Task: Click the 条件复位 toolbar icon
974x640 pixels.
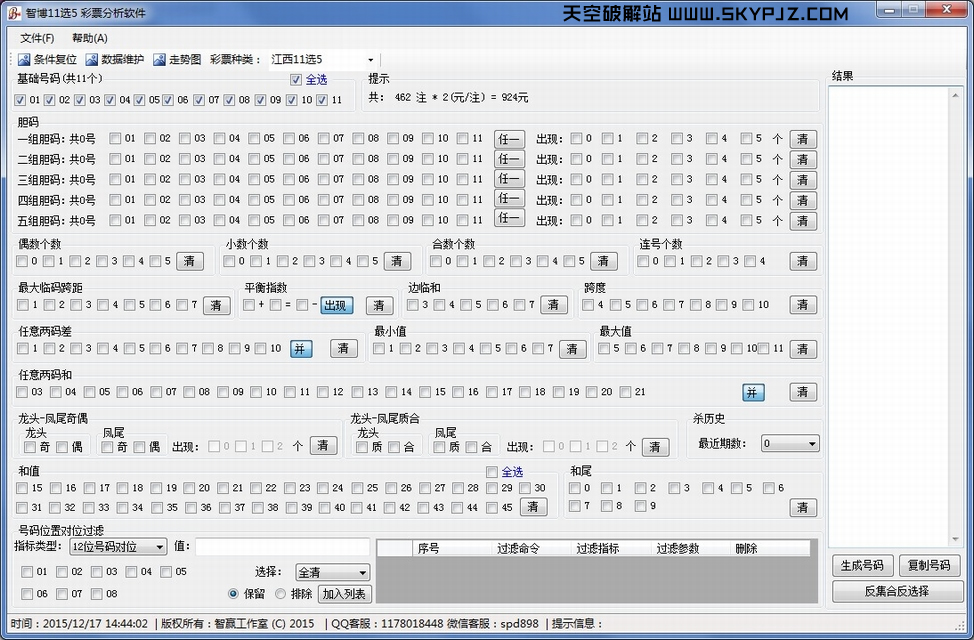Action: [25, 60]
